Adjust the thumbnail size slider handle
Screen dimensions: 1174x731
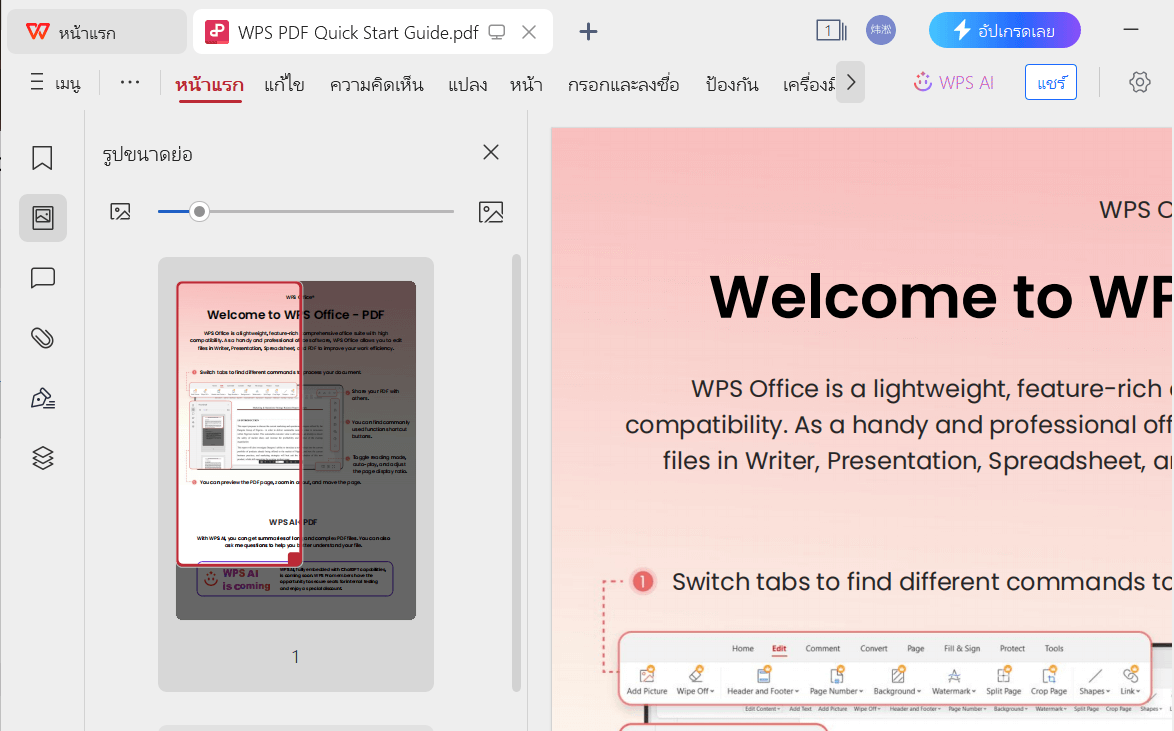pyautogui.click(x=199, y=212)
